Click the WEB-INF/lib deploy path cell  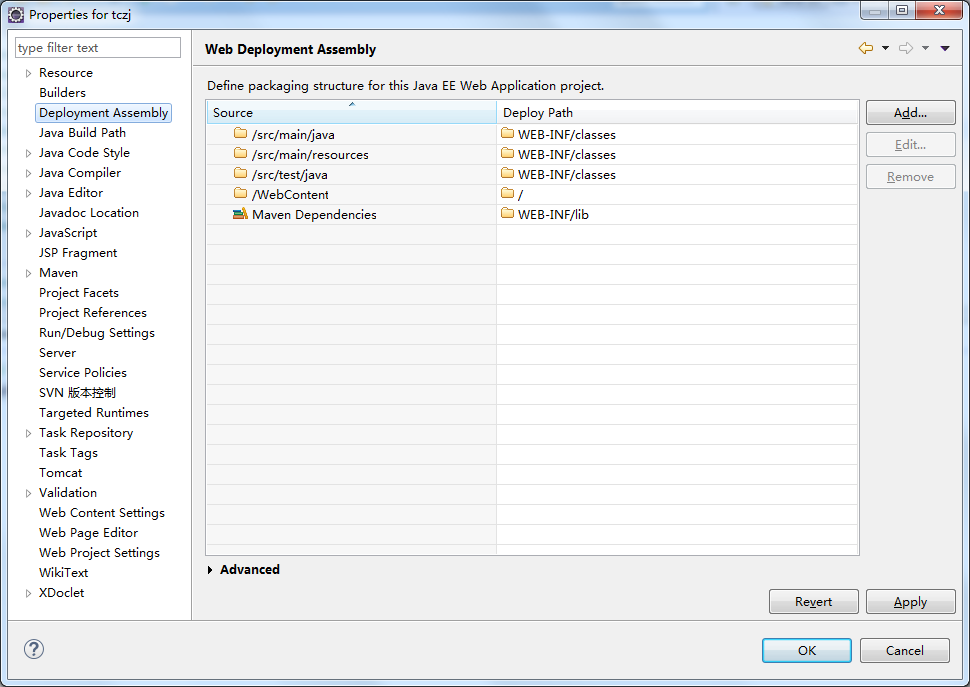(x=677, y=215)
